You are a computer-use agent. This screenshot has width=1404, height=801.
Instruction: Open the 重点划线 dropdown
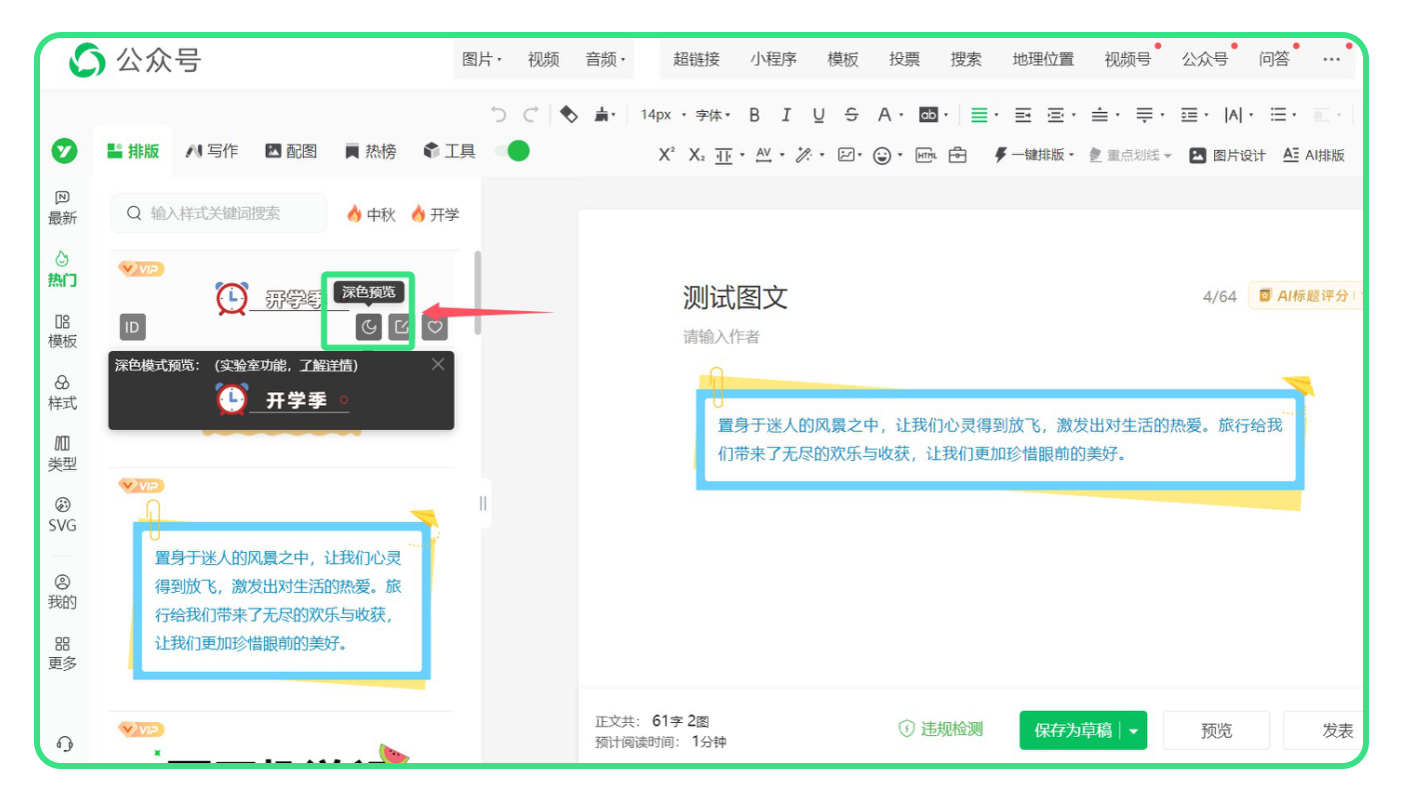pos(1130,155)
